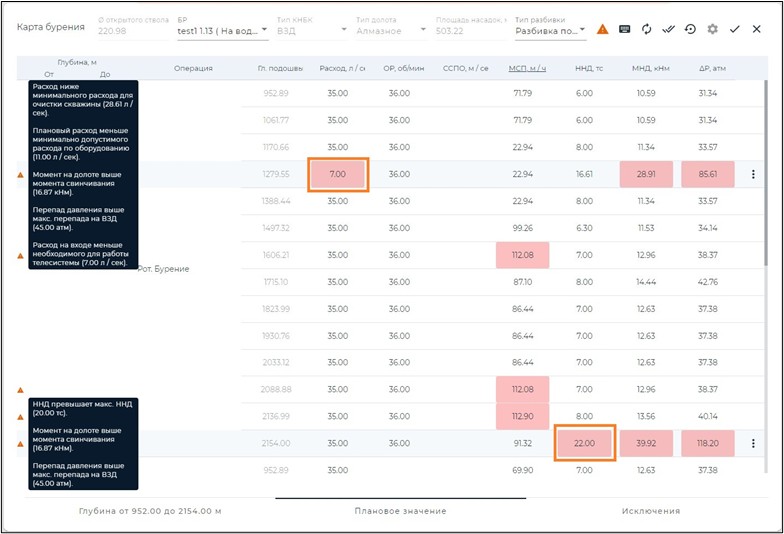
Task: Confirm with the single checkmark icon
Action: (735, 29)
